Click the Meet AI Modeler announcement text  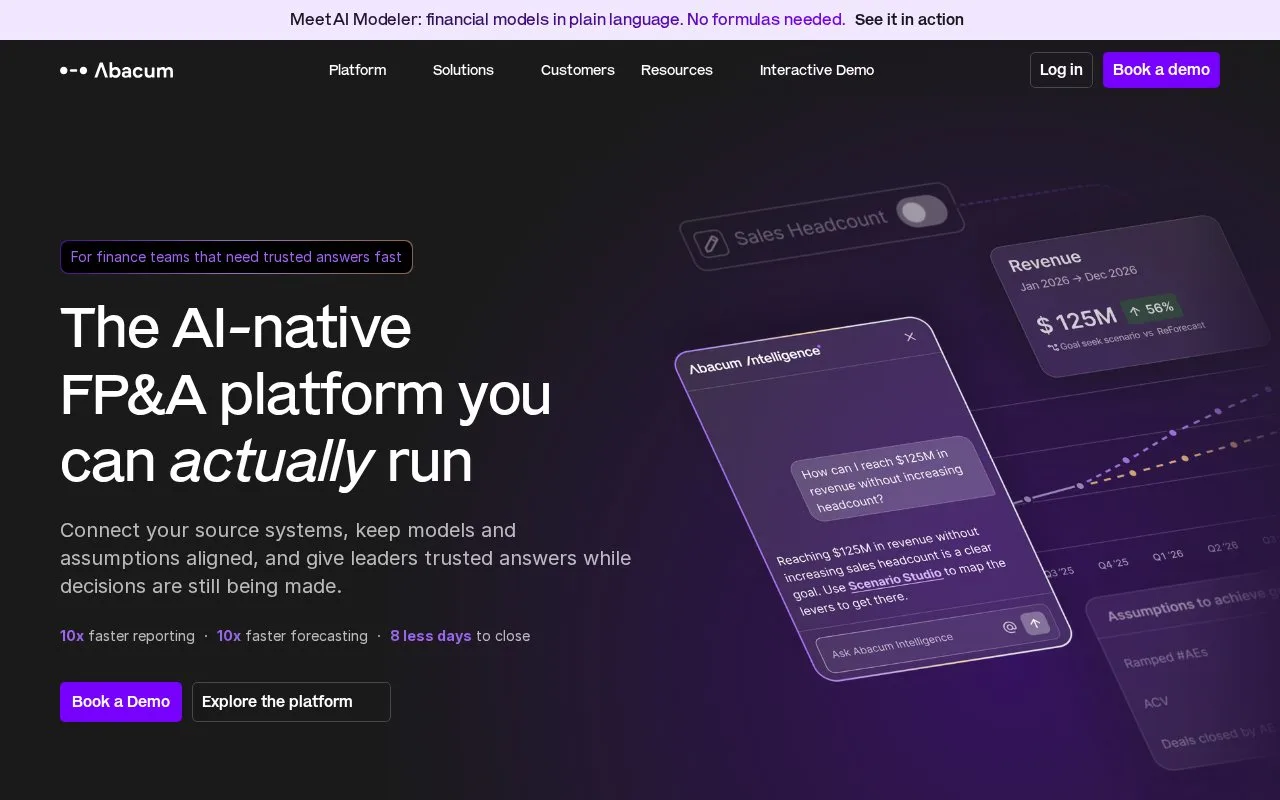pos(567,19)
